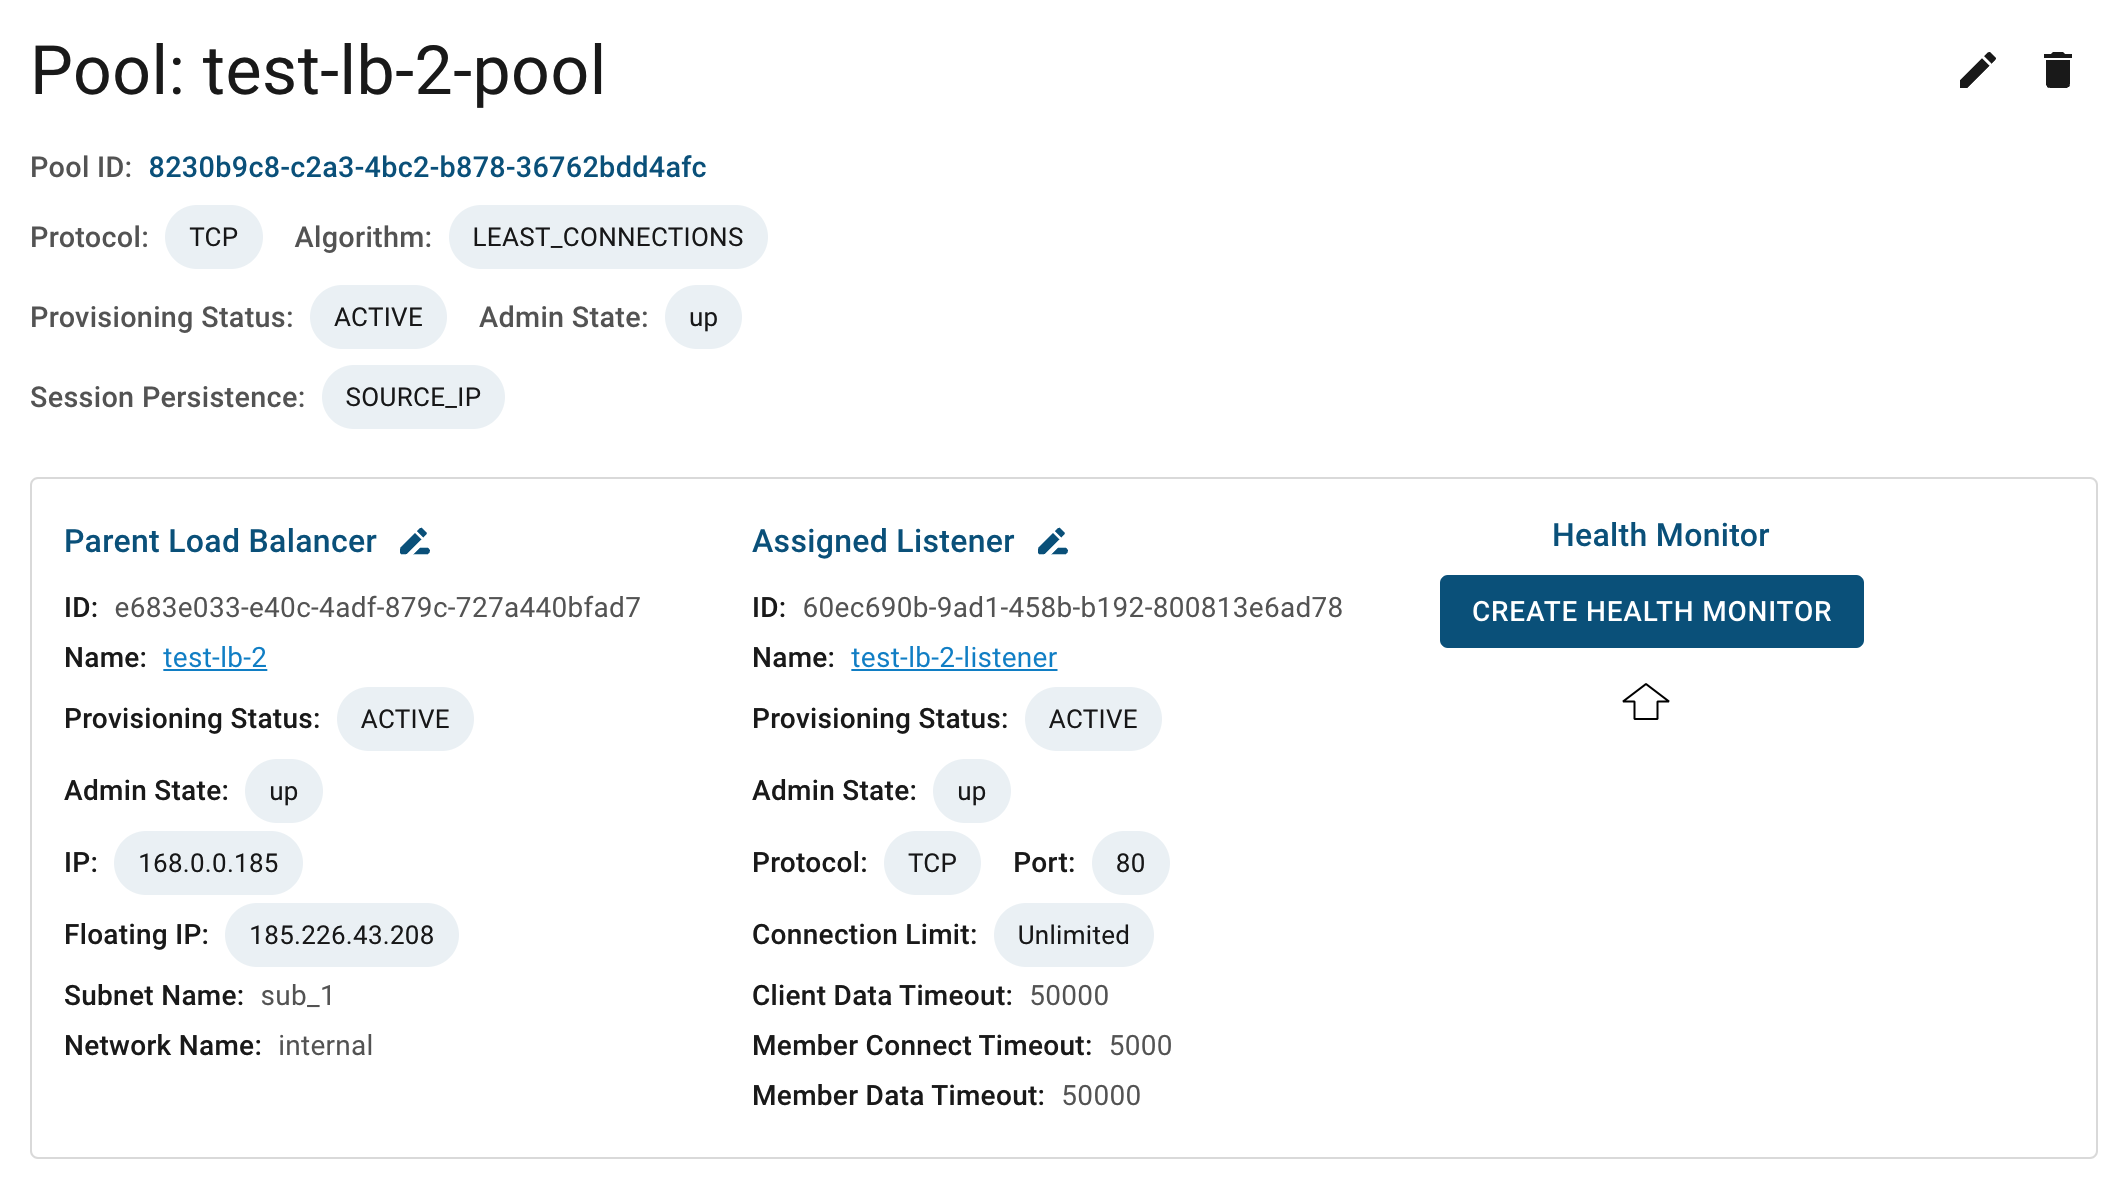The height and width of the screenshot is (1178, 2124).
Task: Click the pool Provisioning Status ACTIVE chip
Action: click(x=378, y=317)
